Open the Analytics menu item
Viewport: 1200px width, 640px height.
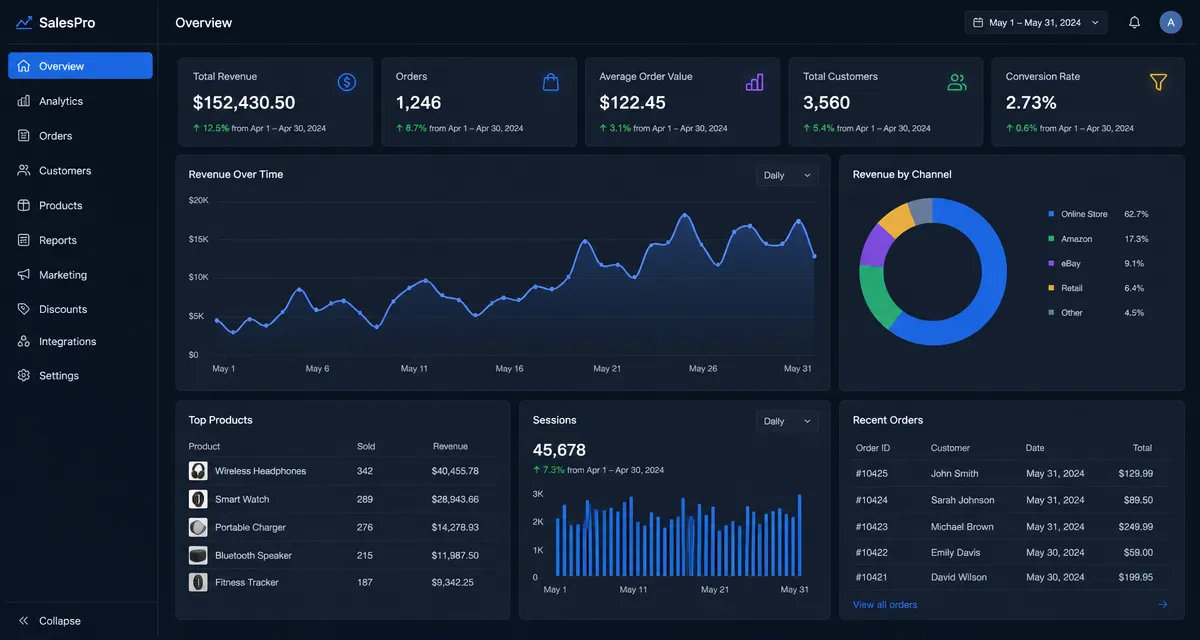tap(80, 101)
